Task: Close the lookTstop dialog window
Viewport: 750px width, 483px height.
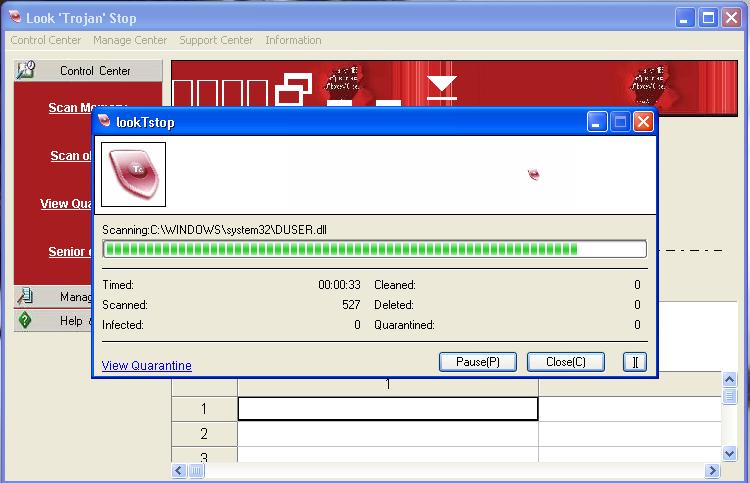Action: click(643, 122)
